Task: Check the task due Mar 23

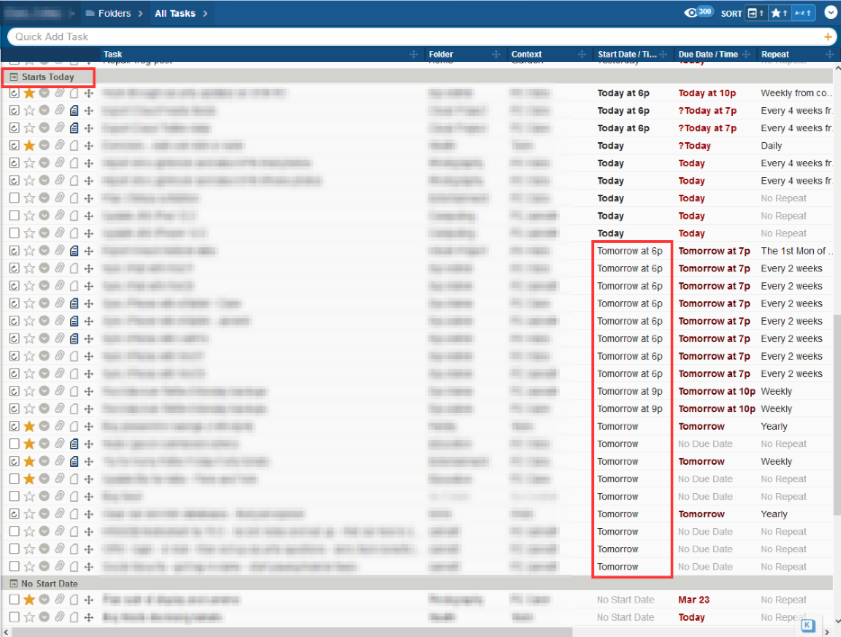Action: [14, 600]
